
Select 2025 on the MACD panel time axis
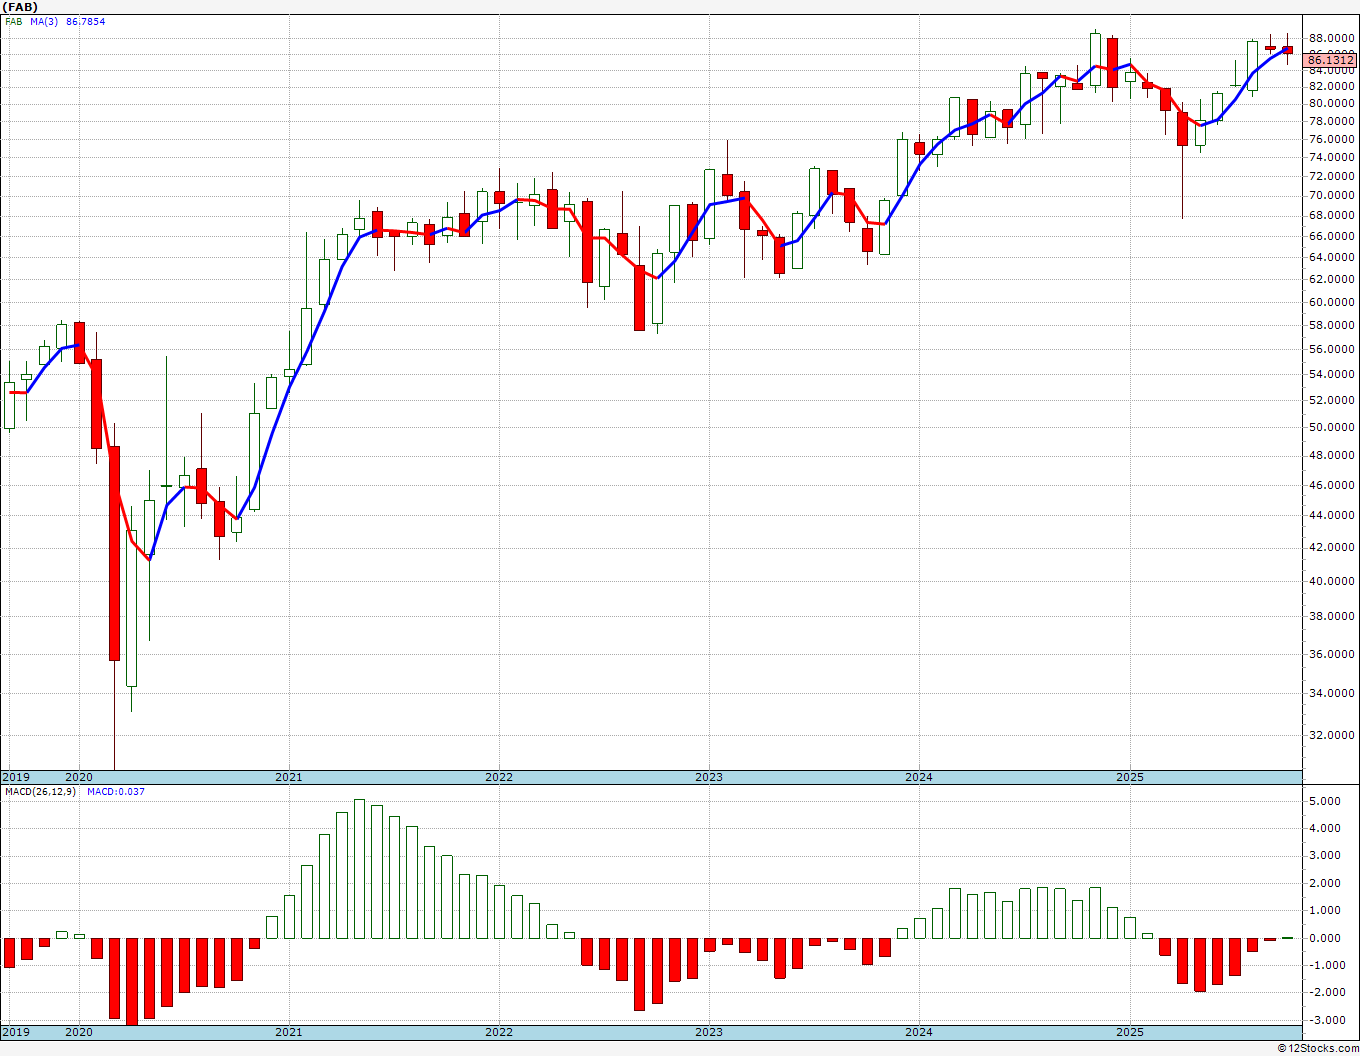pyautogui.click(x=1130, y=1032)
